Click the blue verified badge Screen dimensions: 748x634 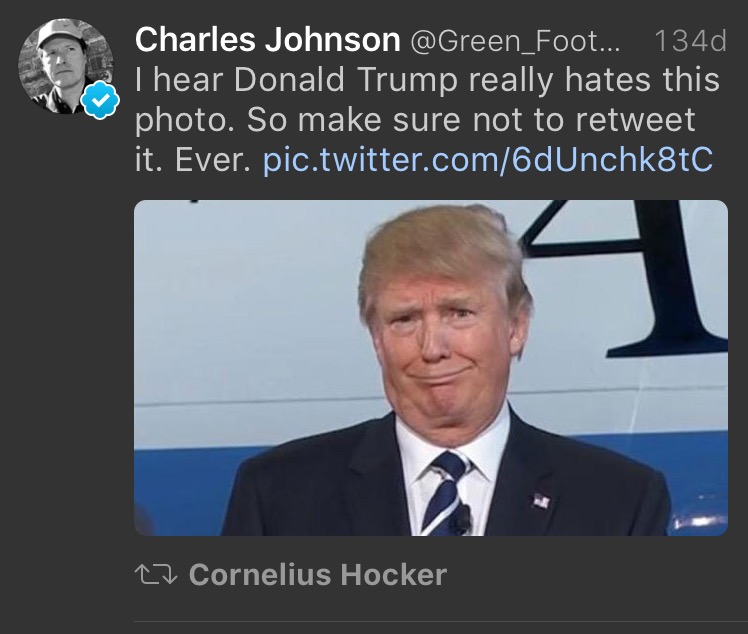coord(99,103)
